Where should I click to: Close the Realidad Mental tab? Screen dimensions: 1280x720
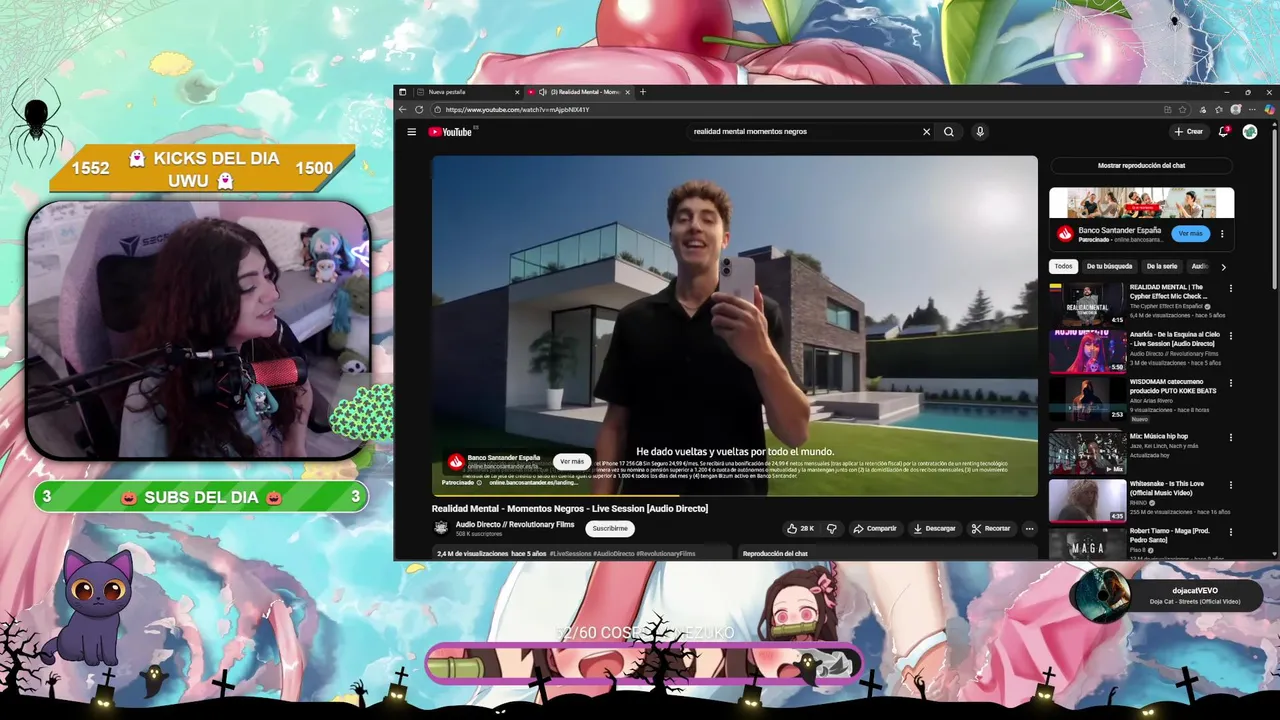(627, 92)
